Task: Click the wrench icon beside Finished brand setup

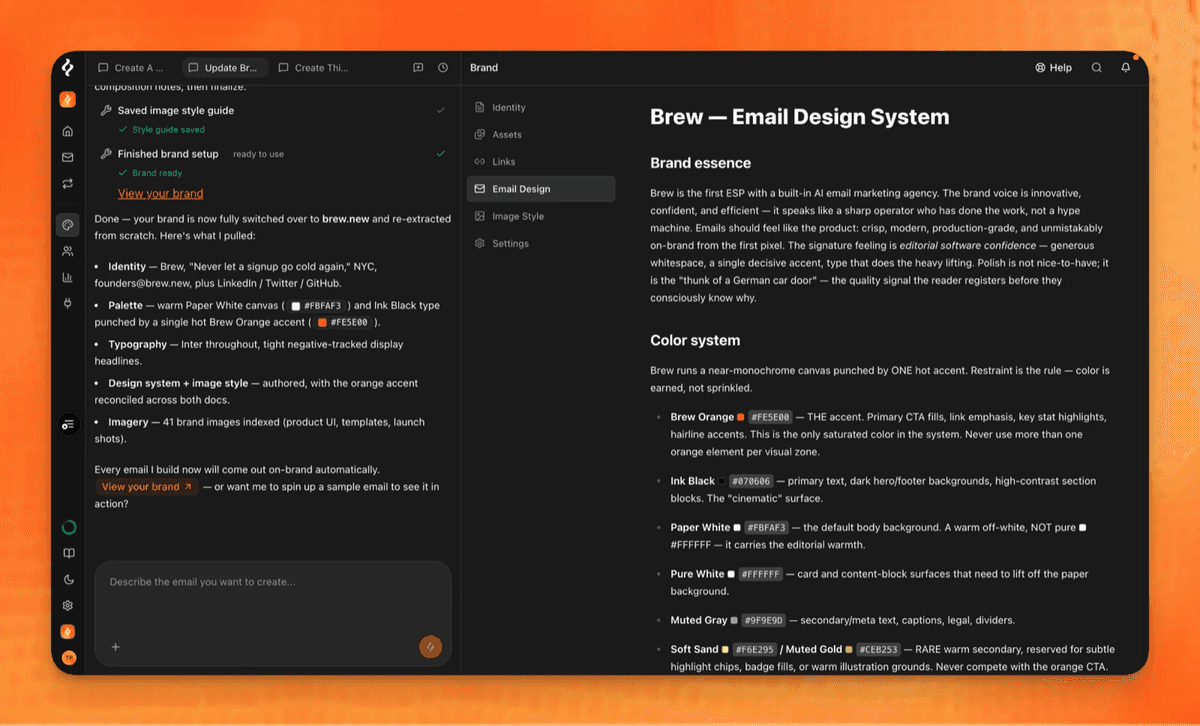Action: coord(107,154)
